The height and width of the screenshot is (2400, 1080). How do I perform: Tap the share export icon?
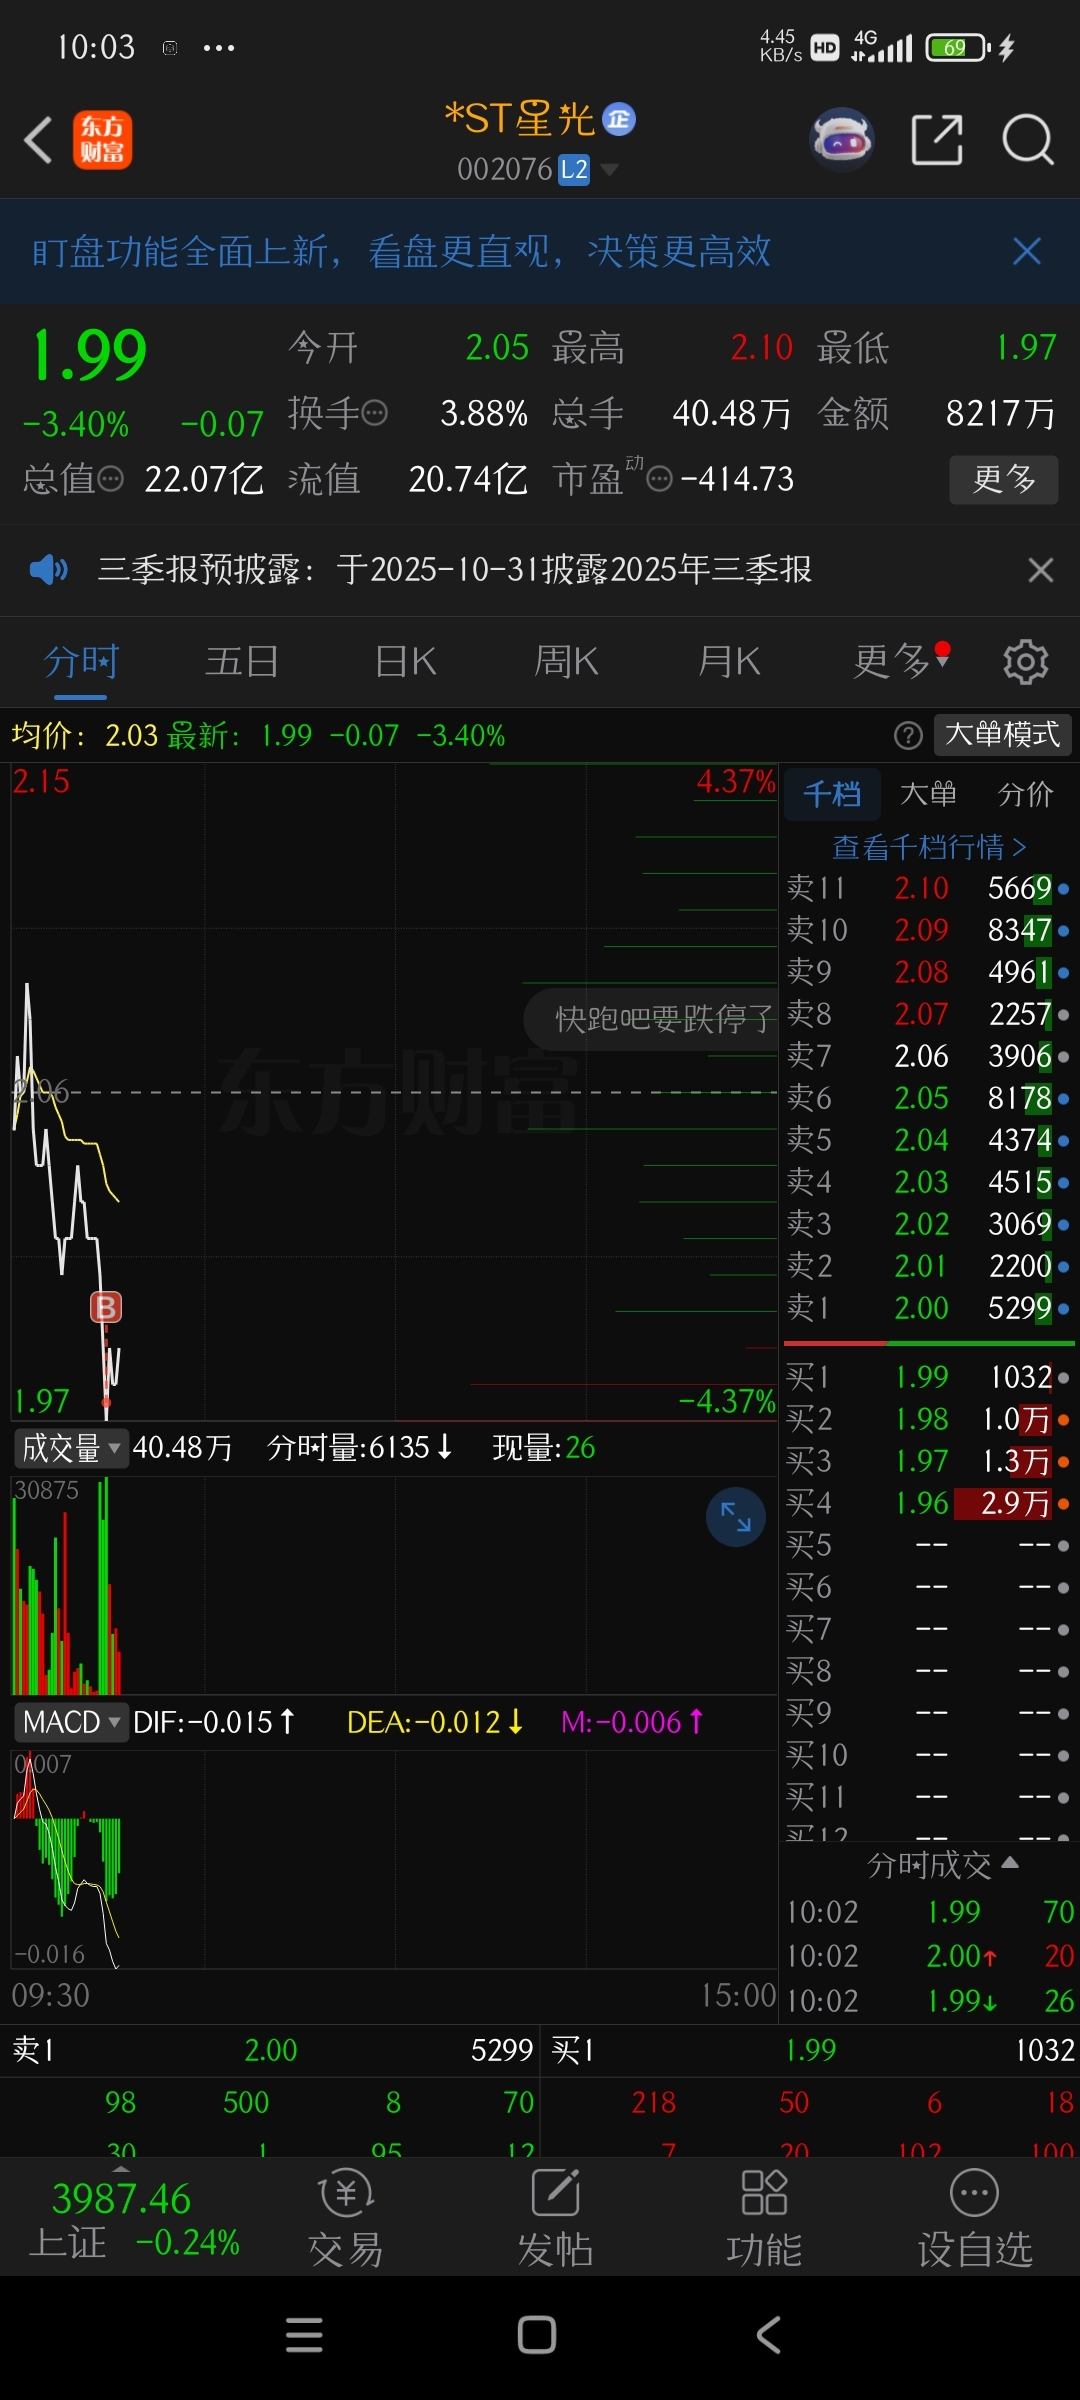click(937, 139)
